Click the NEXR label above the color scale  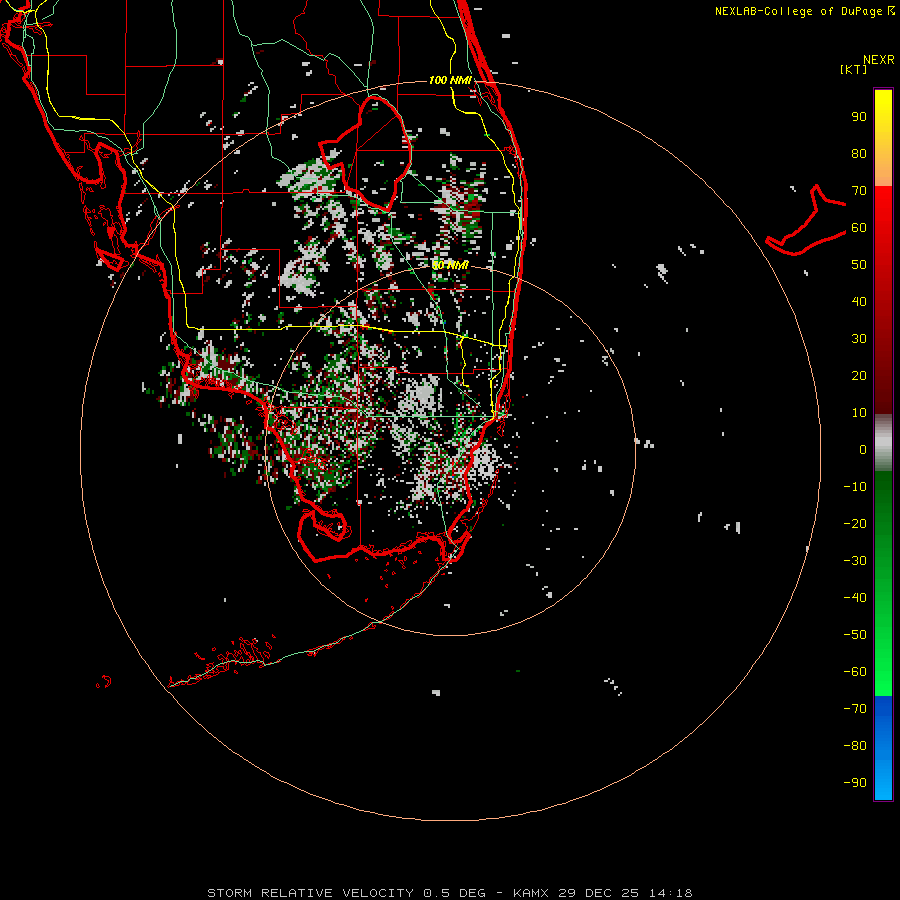click(878, 60)
